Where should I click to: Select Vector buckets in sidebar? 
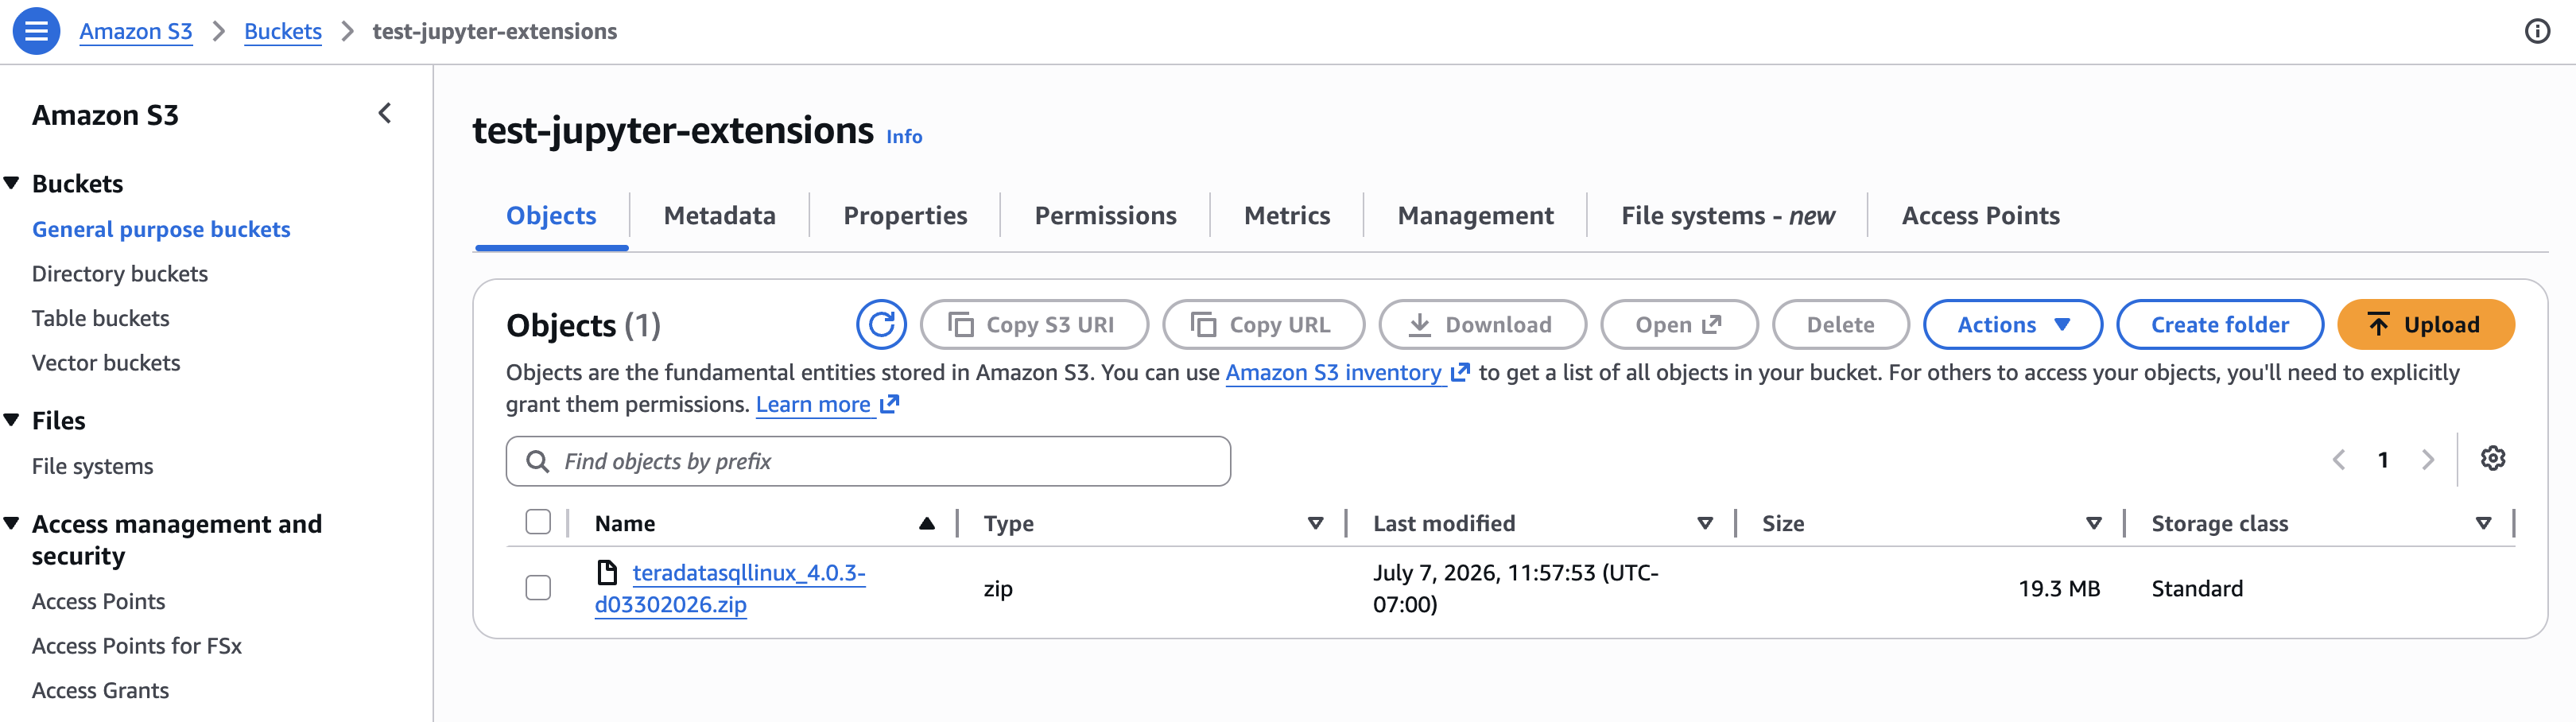pyautogui.click(x=106, y=362)
